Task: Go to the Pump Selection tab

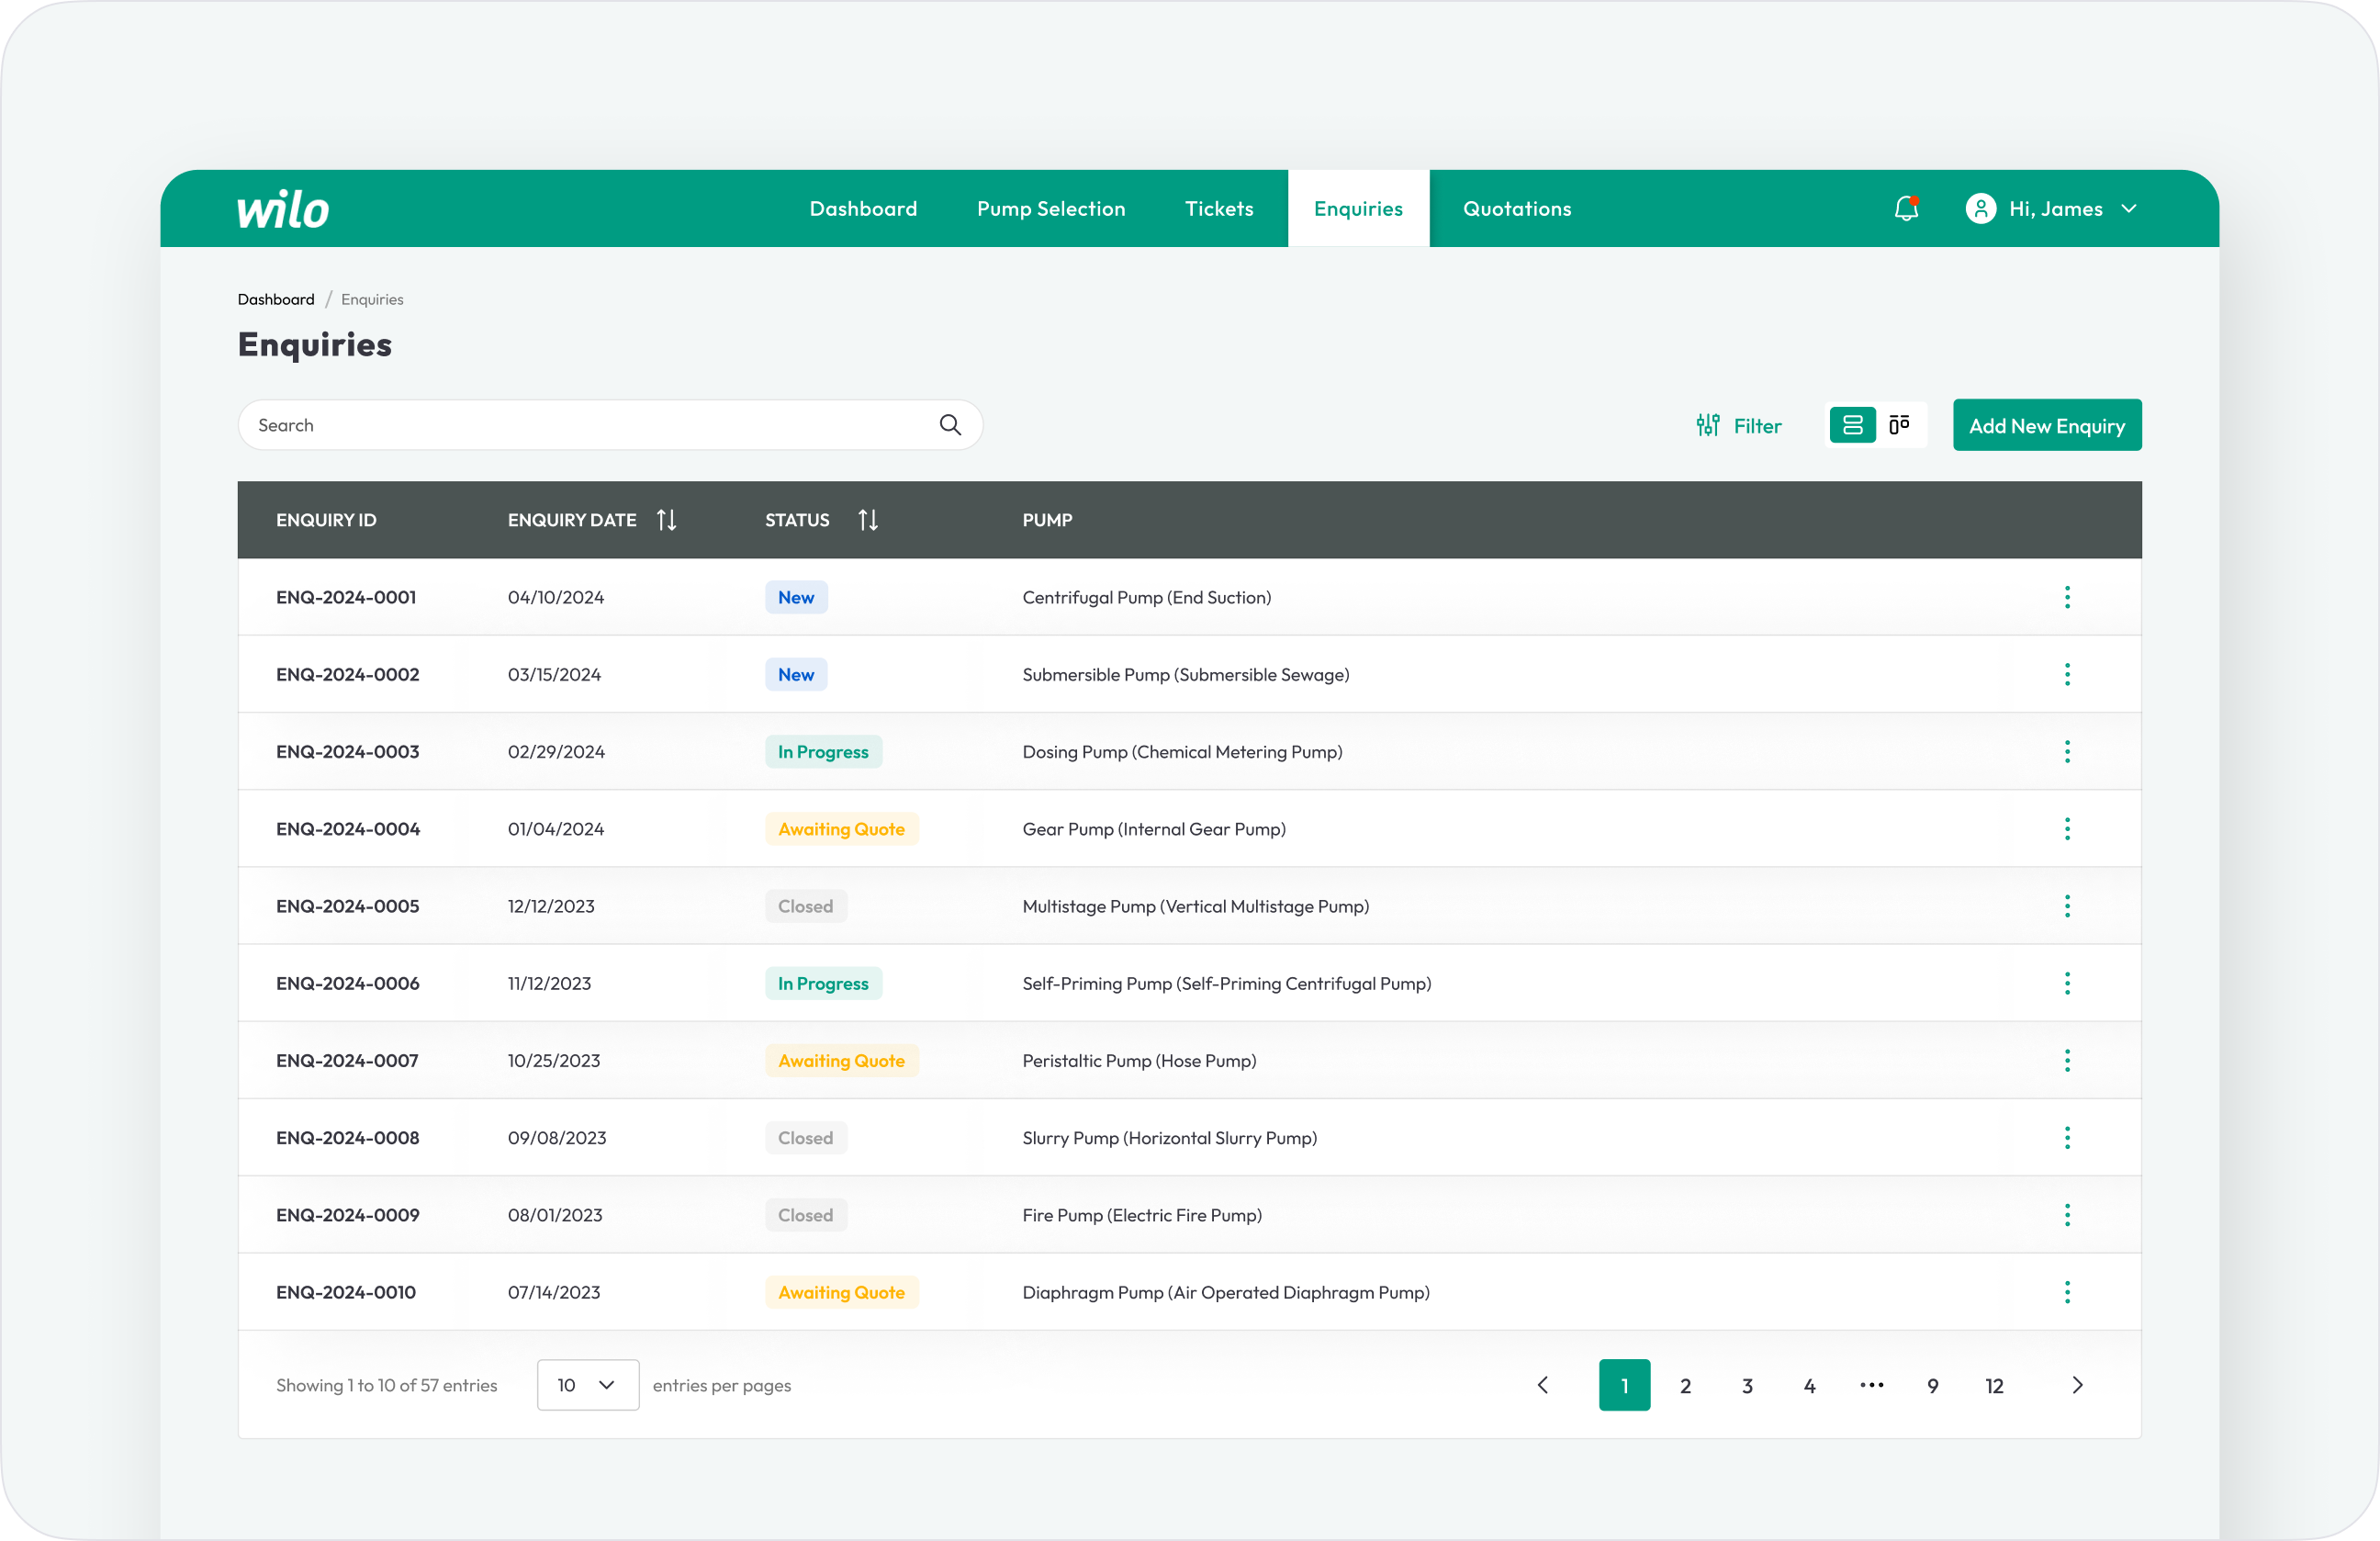Action: (x=1051, y=209)
